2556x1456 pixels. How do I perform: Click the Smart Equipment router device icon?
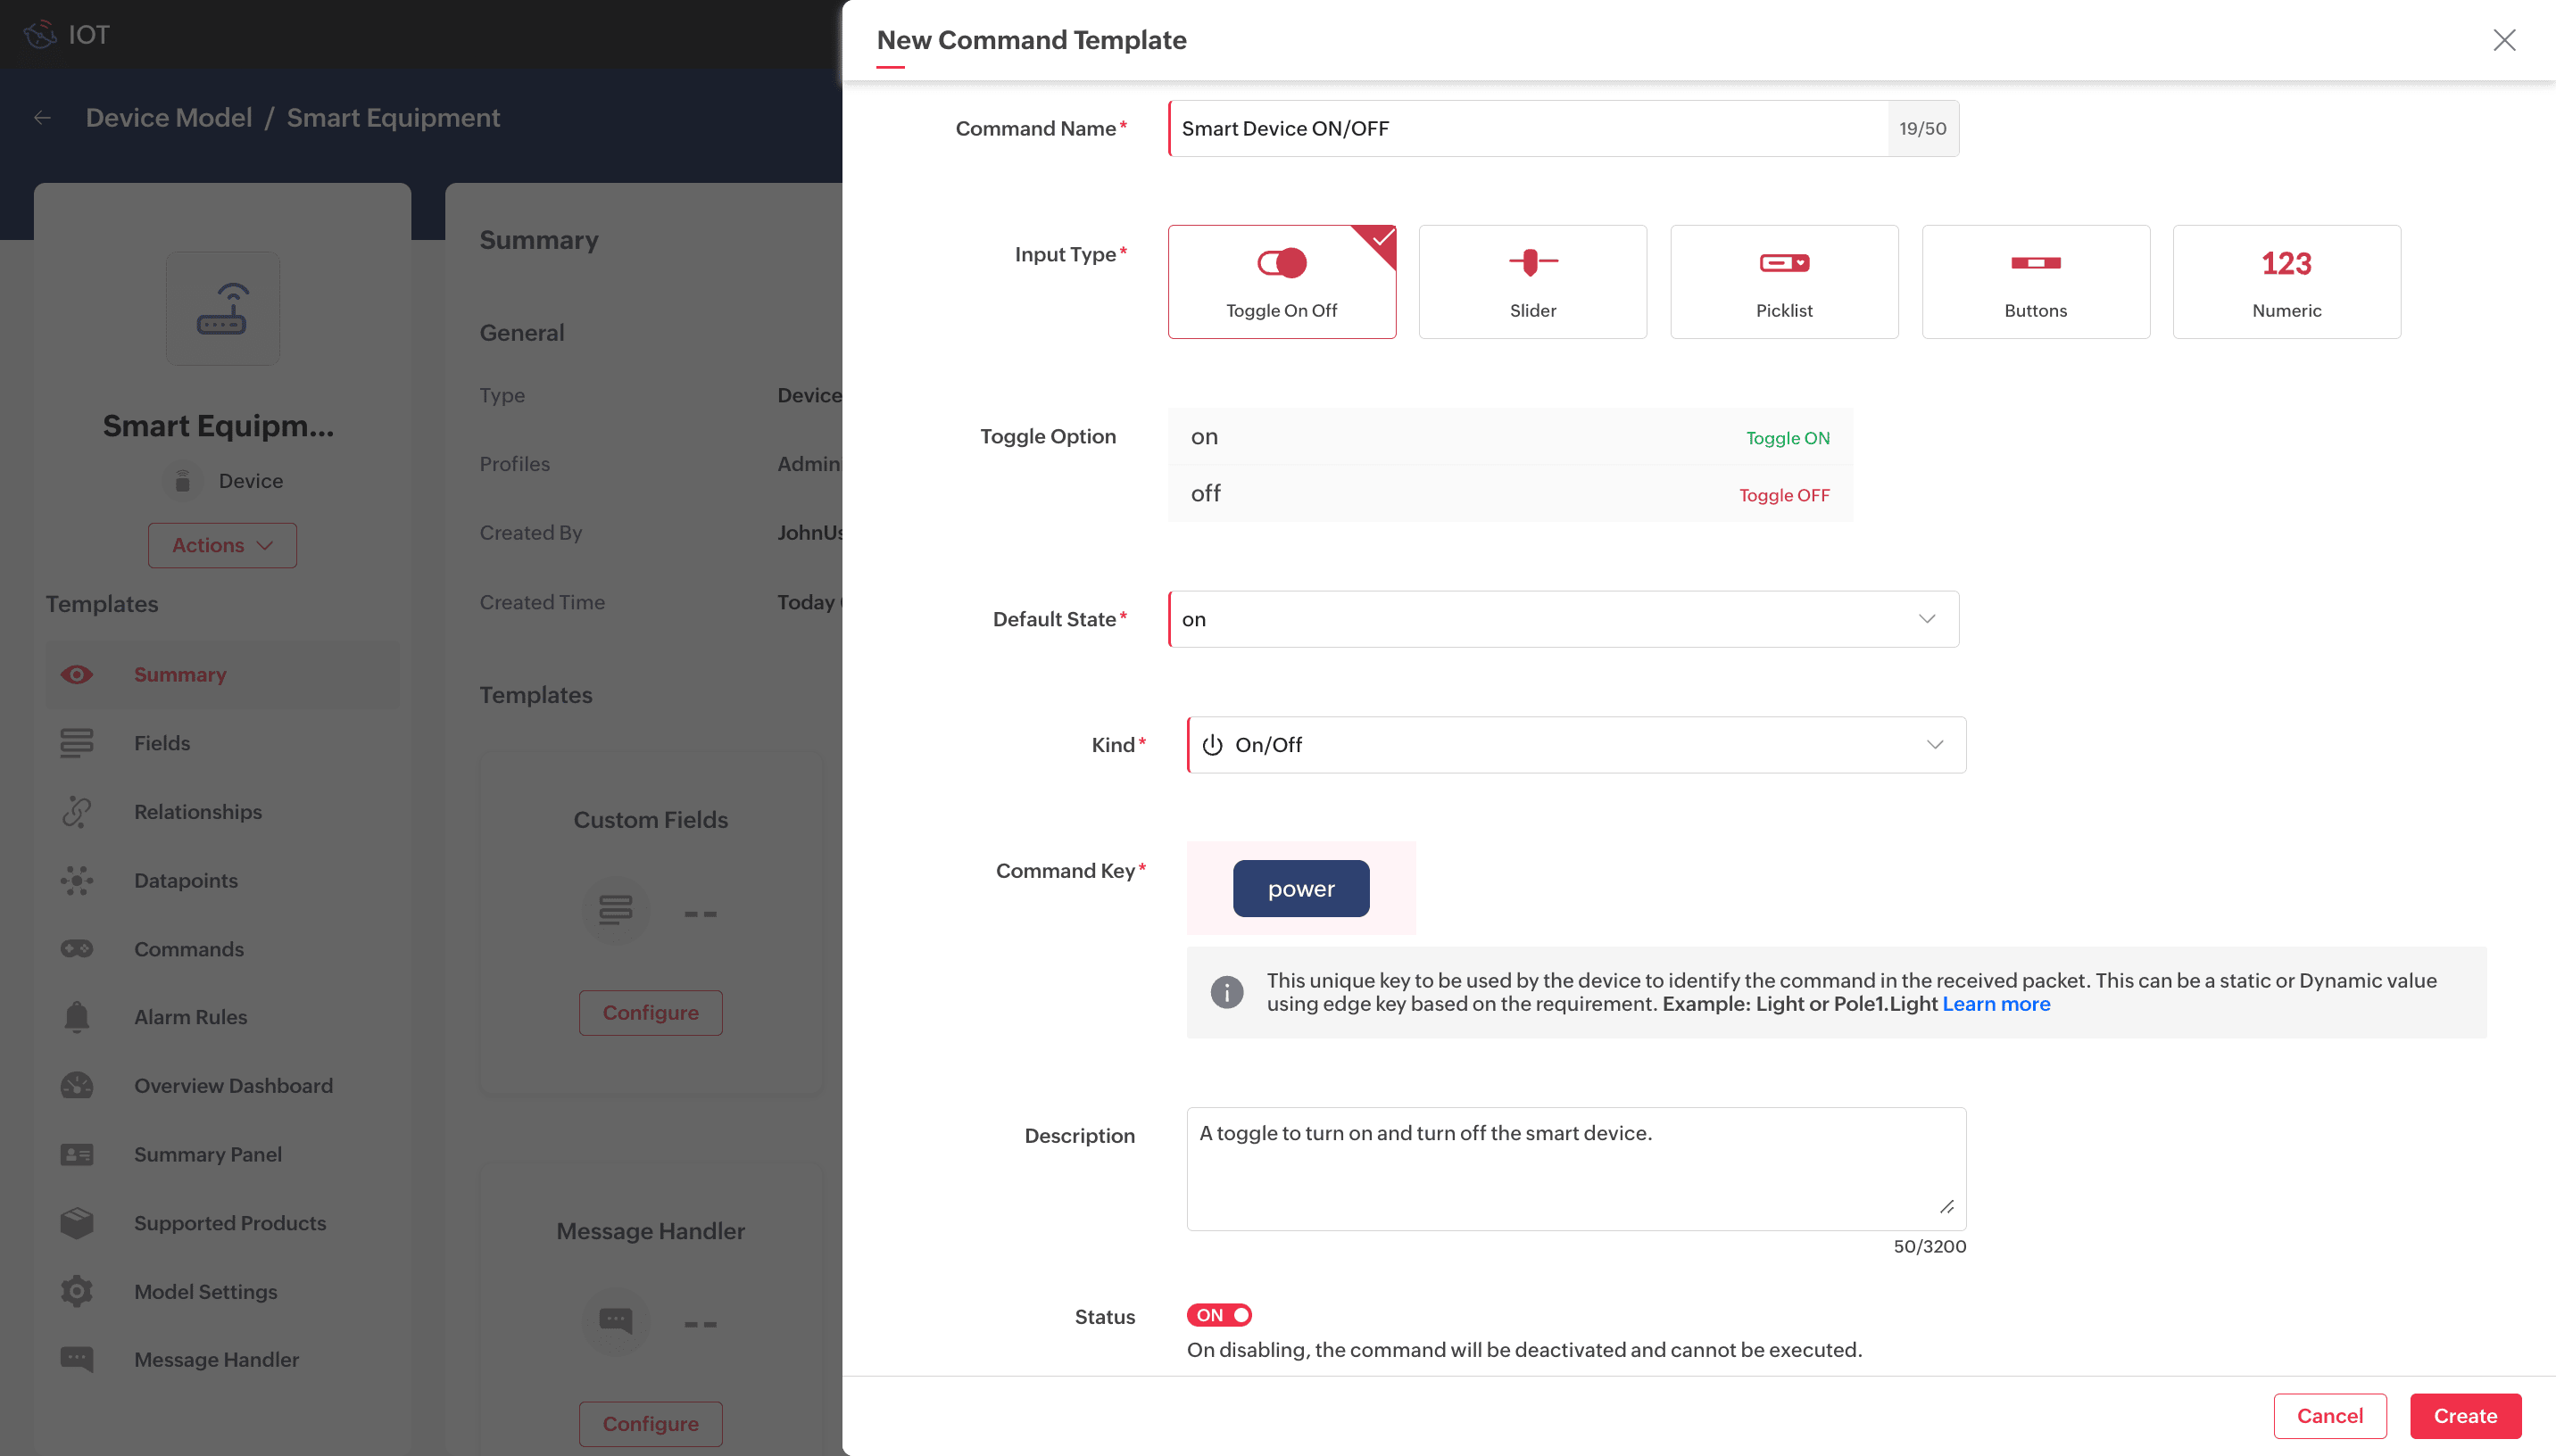click(x=222, y=308)
